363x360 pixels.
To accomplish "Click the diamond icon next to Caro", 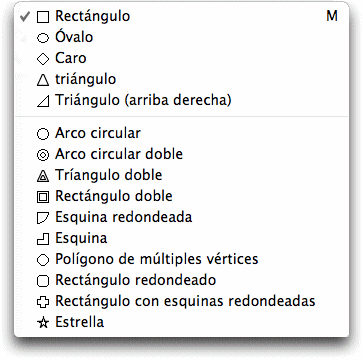I will point(43,59).
